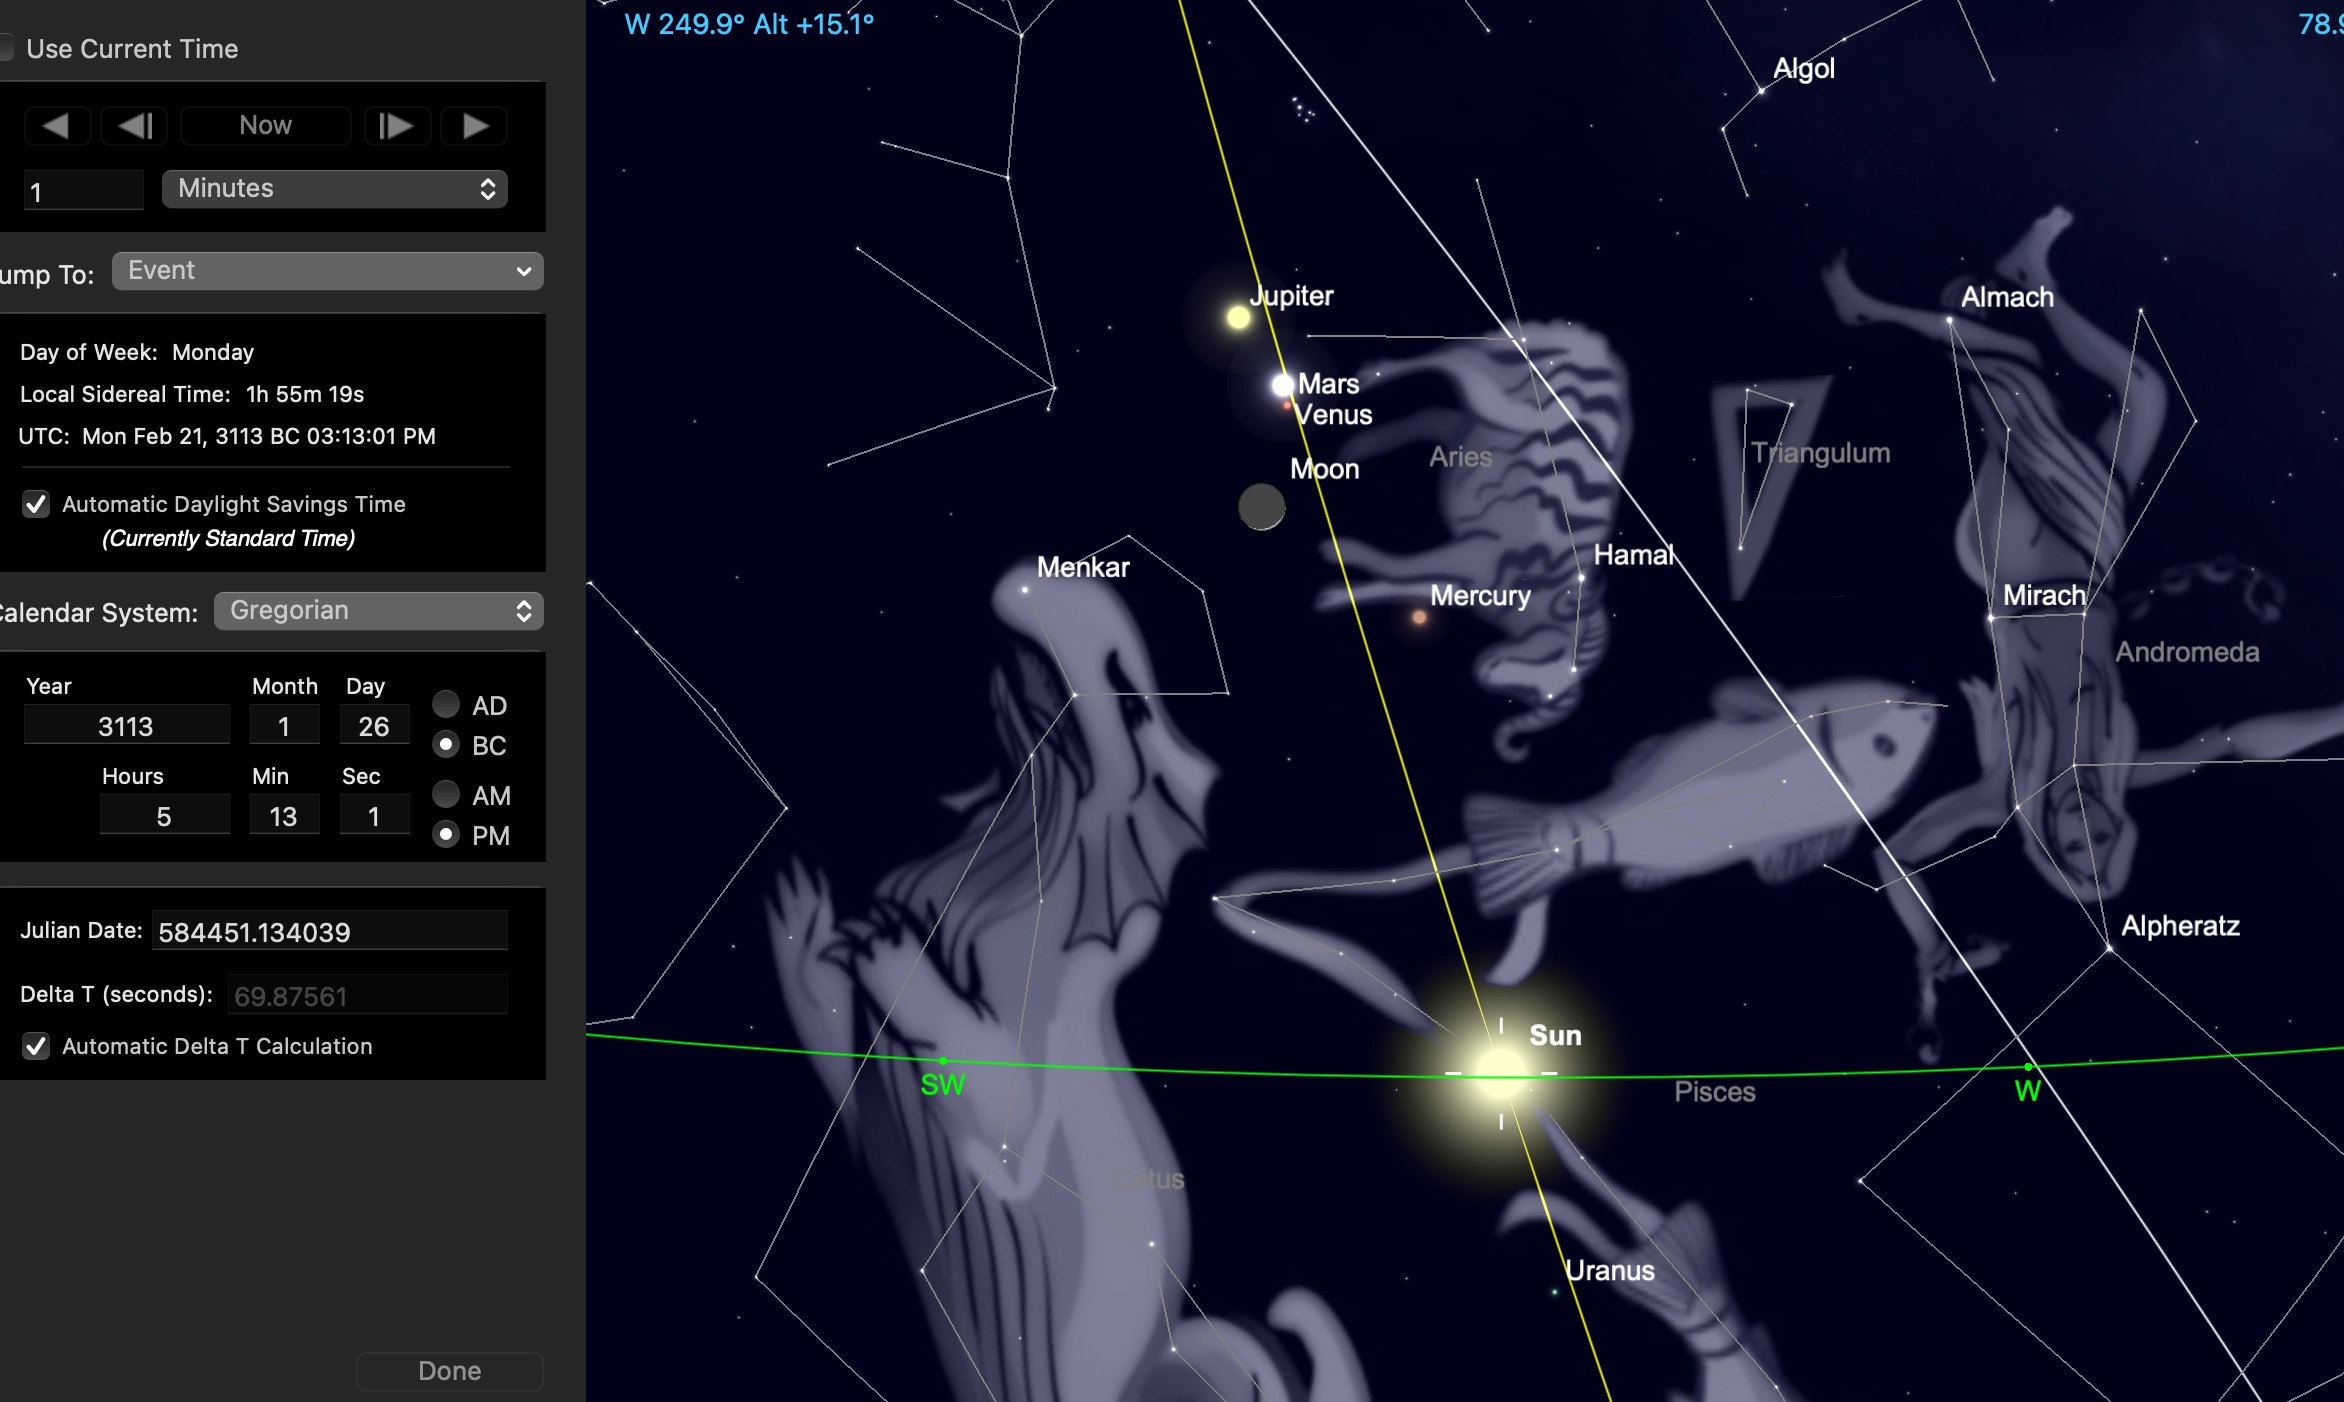Open the Gregorian calendar system dropdown
Image resolution: width=2344 pixels, height=1402 pixels.
point(378,611)
